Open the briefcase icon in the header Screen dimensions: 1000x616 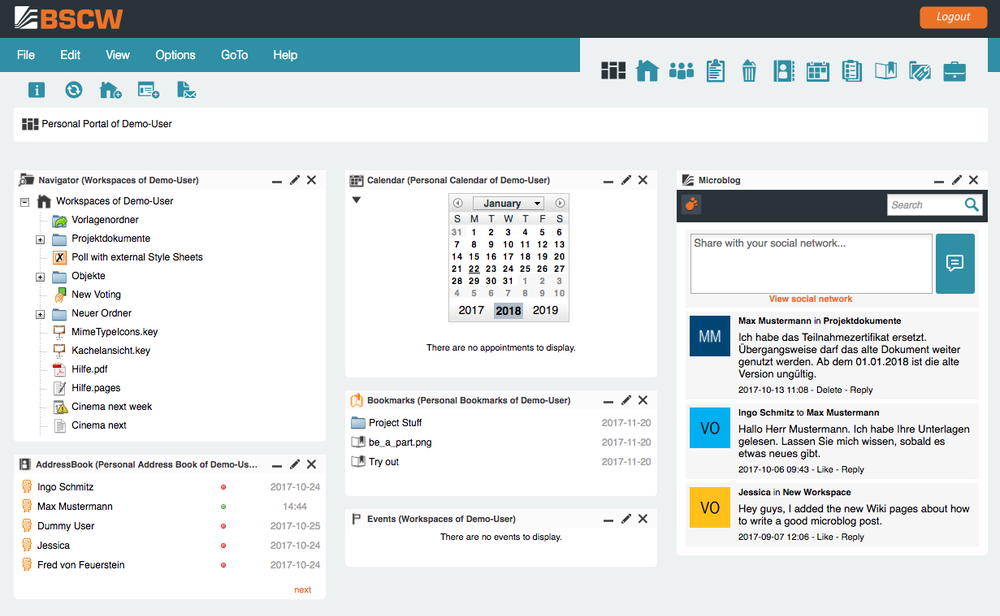click(953, 70)
